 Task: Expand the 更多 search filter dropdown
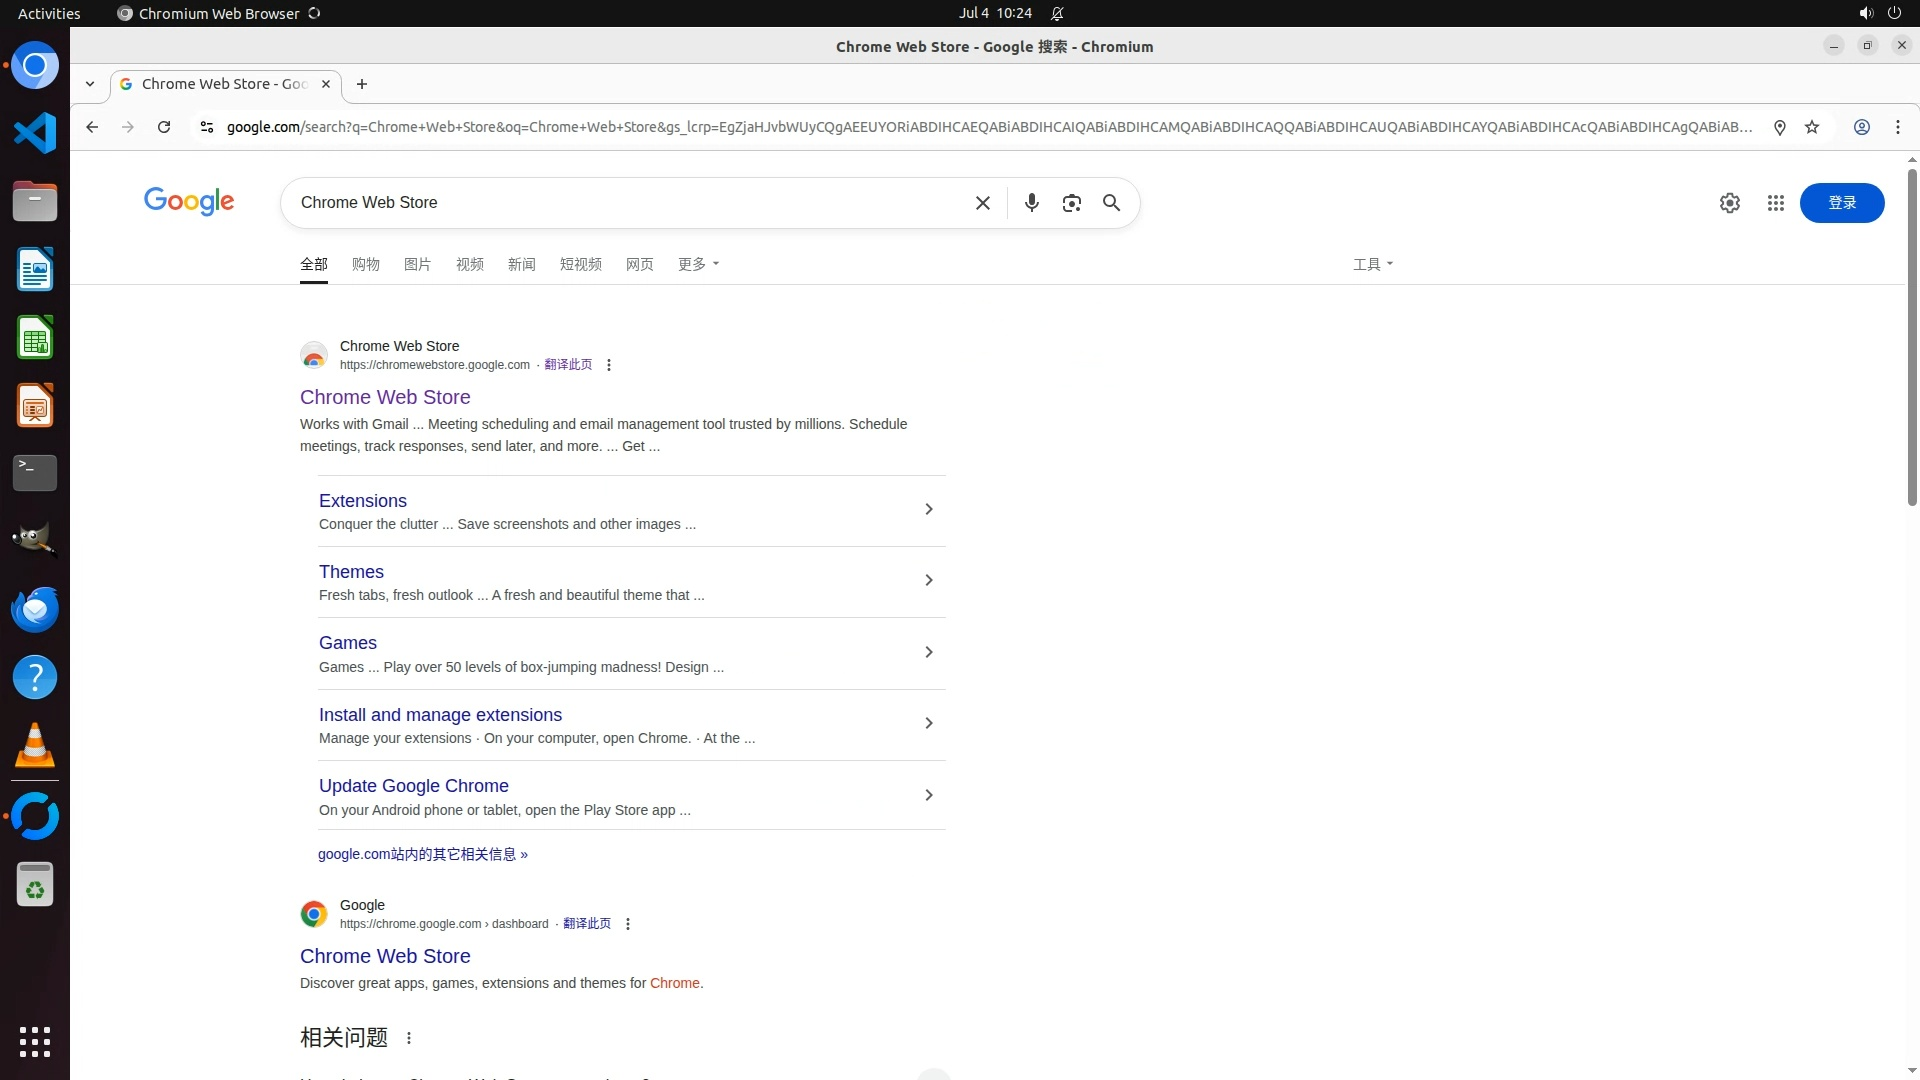pyautogui.click(x=698, y=264)
